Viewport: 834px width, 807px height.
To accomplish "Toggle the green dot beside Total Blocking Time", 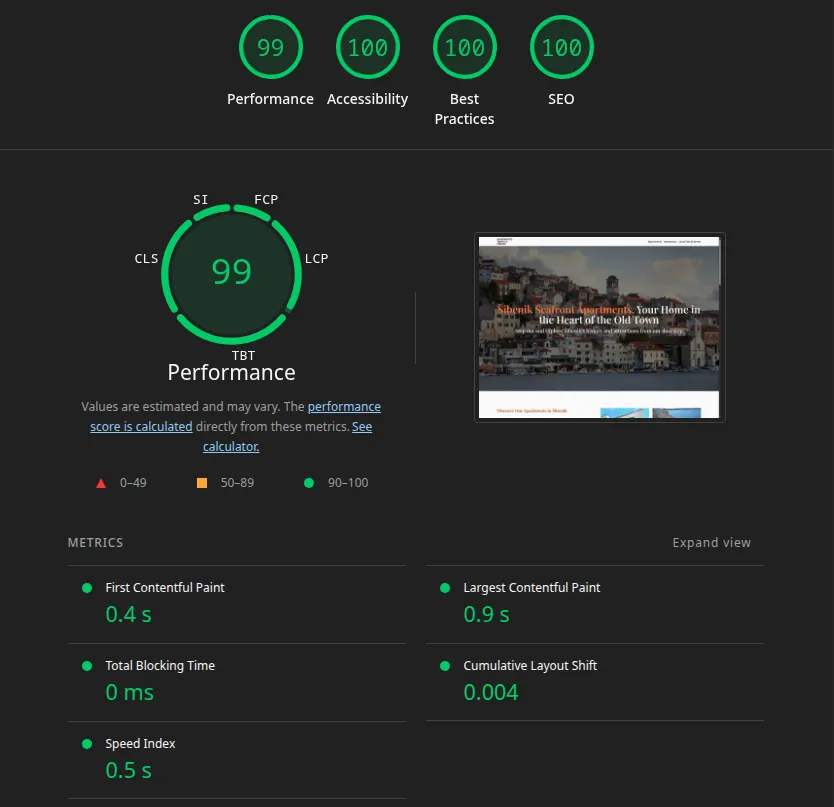I will (86, 666).
